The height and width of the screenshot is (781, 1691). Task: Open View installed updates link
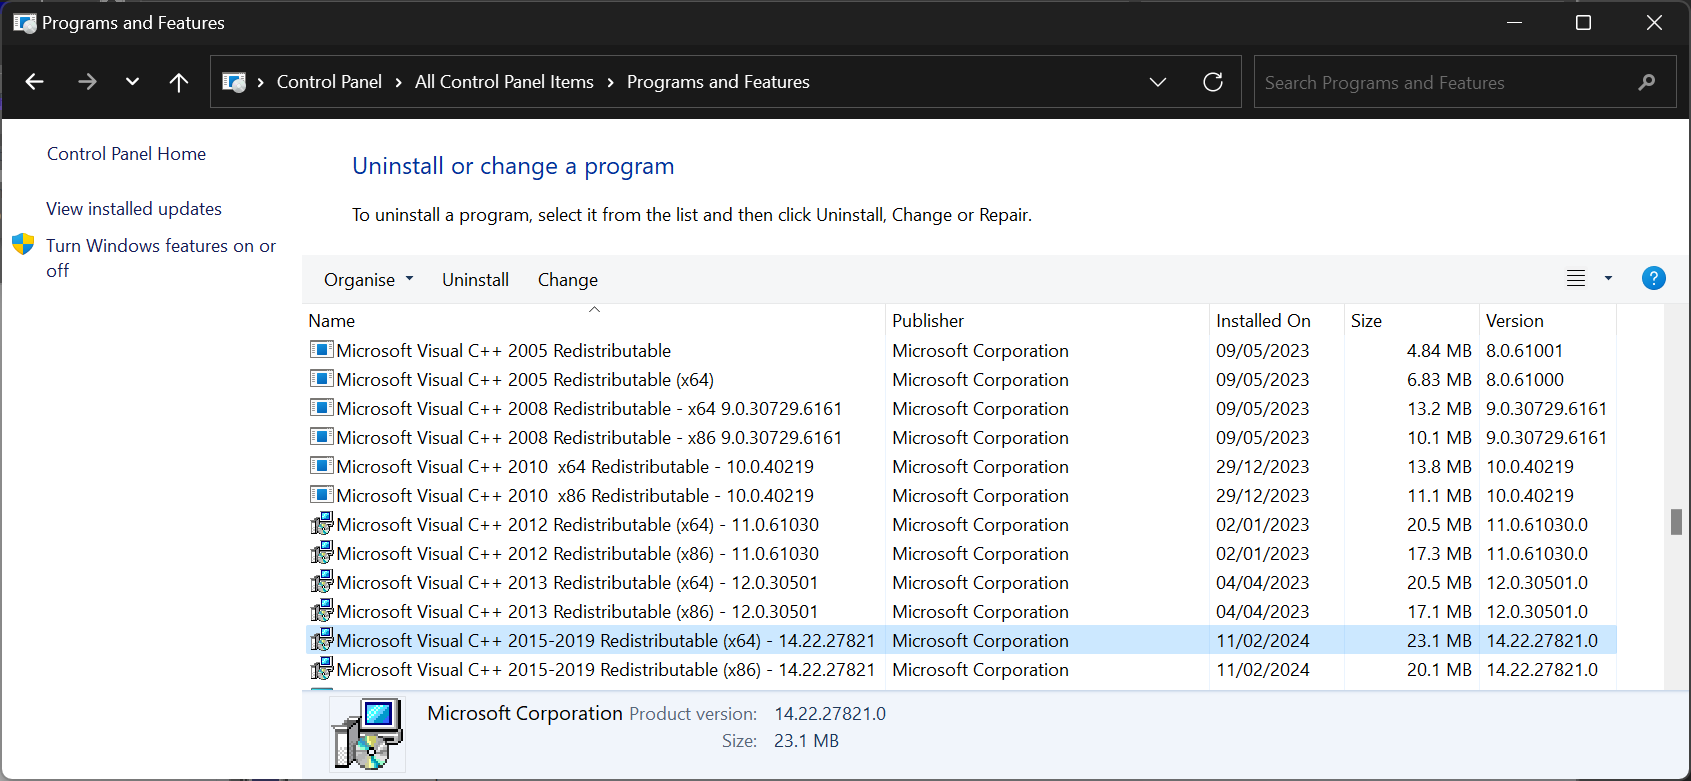134,209
